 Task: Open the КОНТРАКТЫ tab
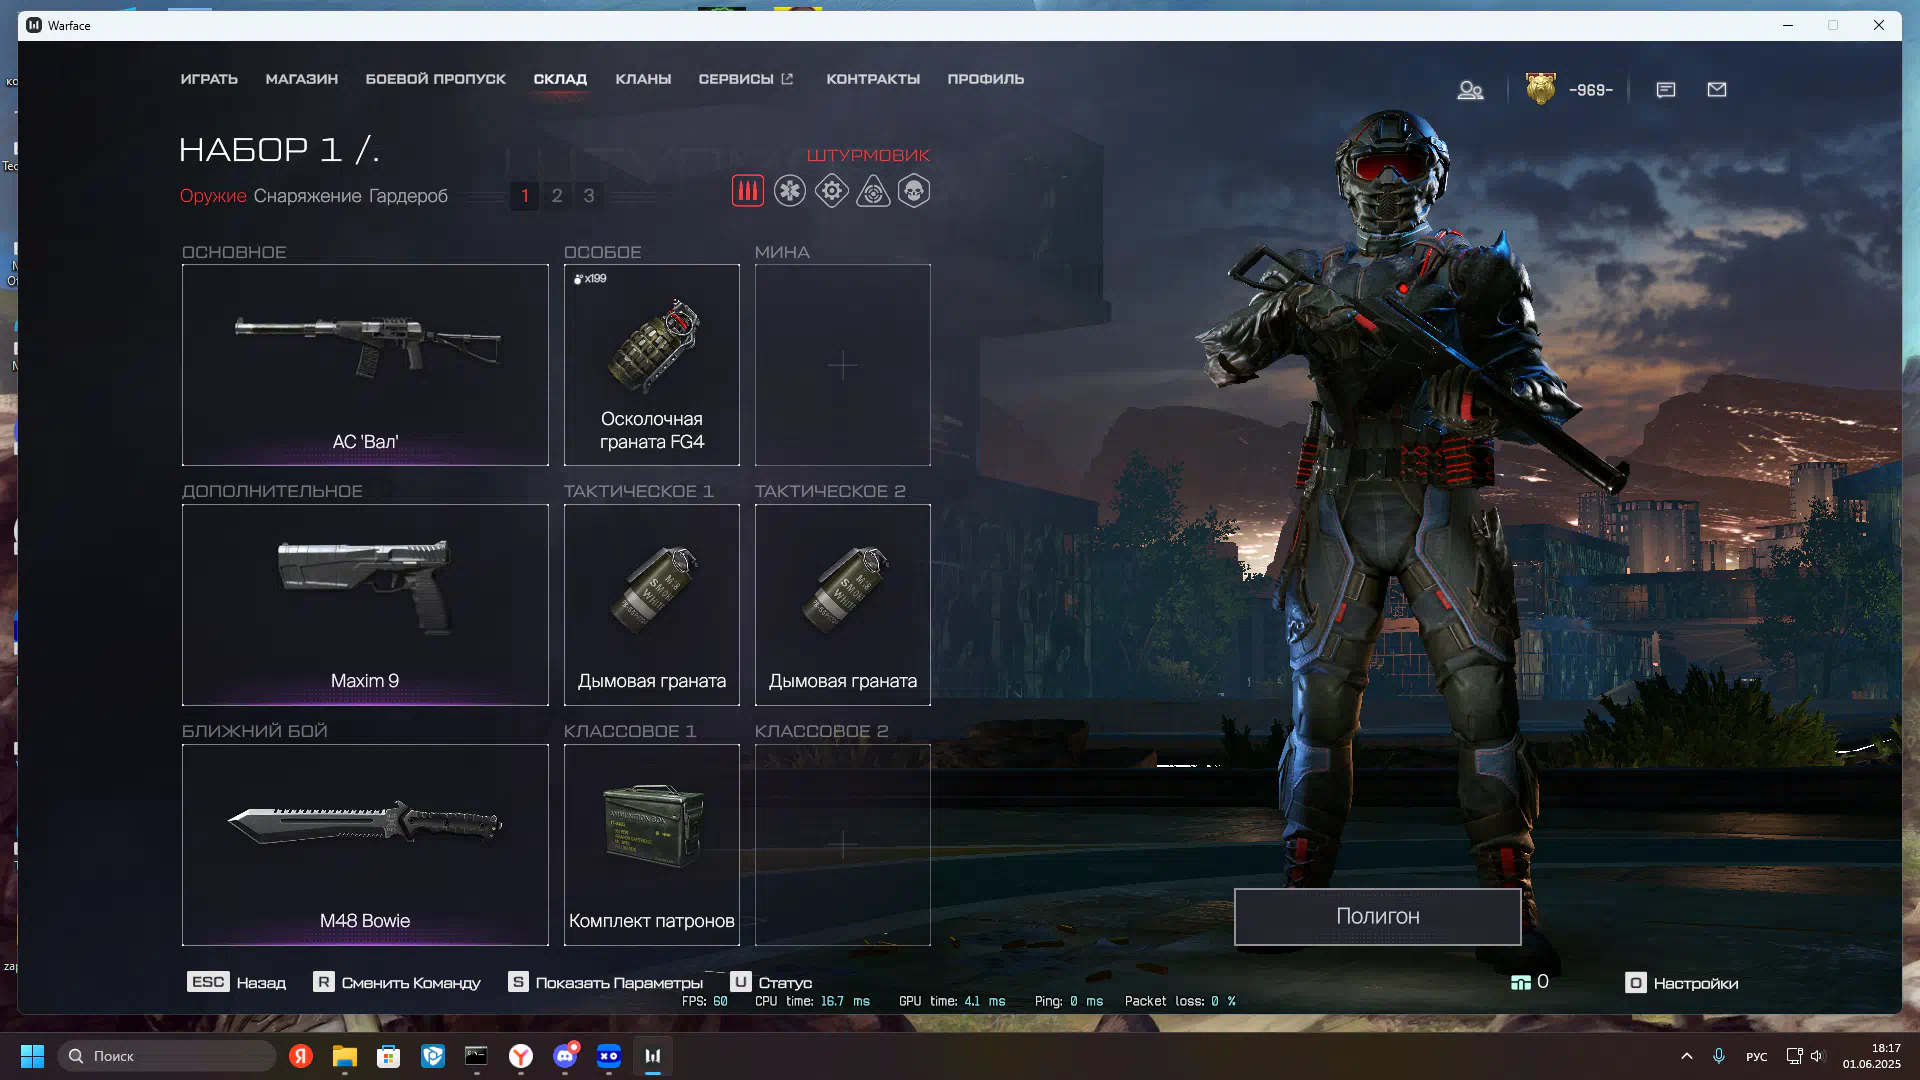click(873, 79)
